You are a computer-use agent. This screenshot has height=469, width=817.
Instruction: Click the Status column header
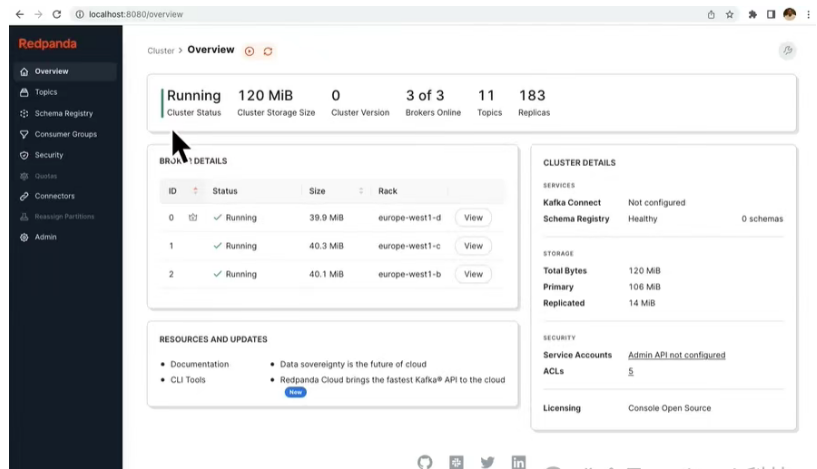click(225, 191)
